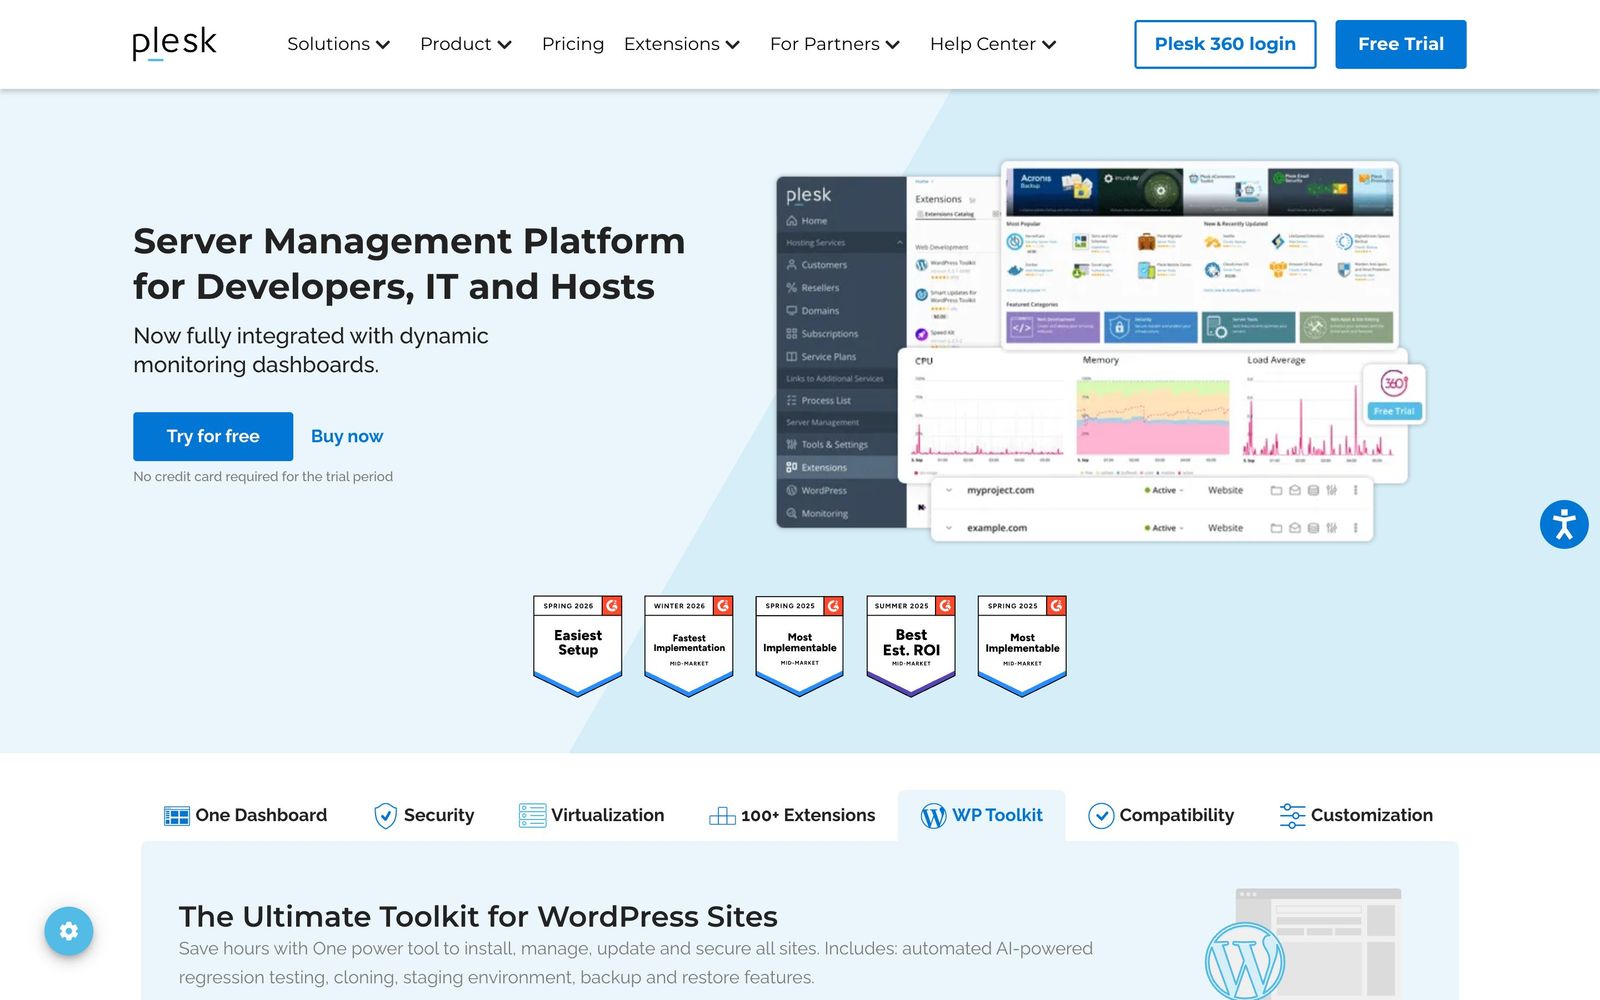This screenshot has height=1000, width=1600.
Task: Click the Plesk 360 icon in the dashboard image
Action: click(1394, 382)
